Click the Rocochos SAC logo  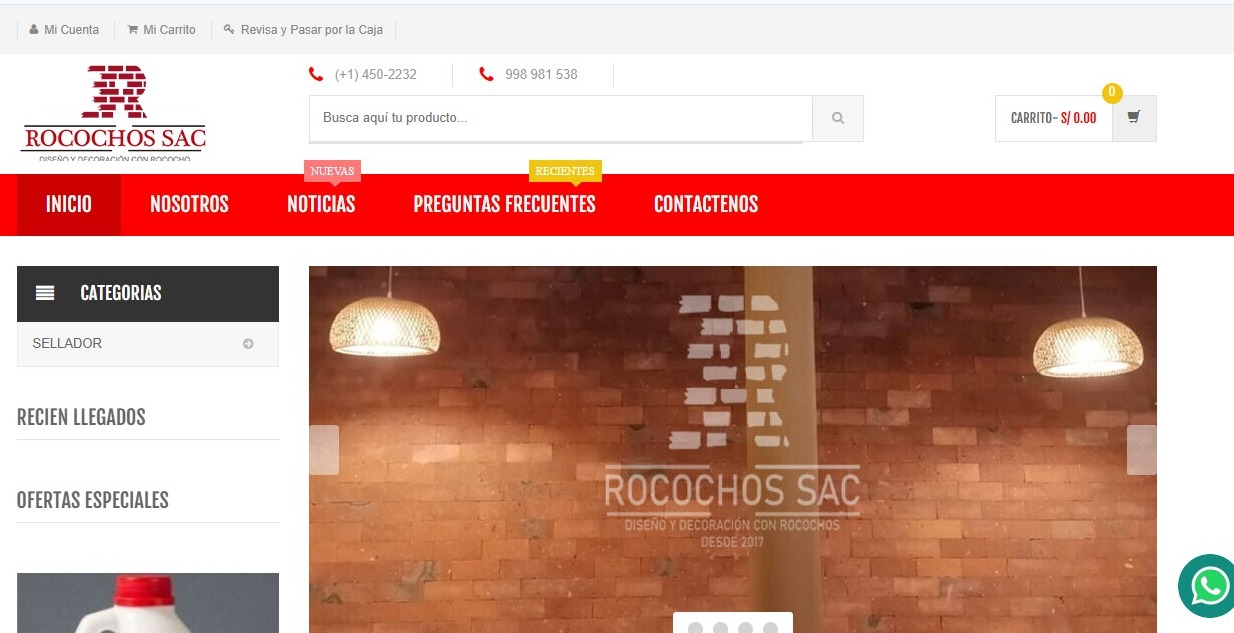[113, 112]
